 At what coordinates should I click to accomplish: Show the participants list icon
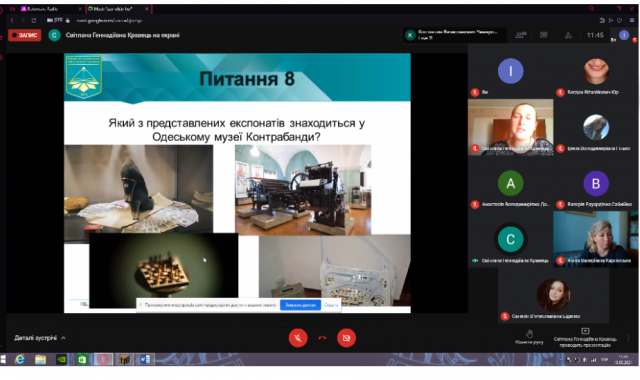click(520, 35)
